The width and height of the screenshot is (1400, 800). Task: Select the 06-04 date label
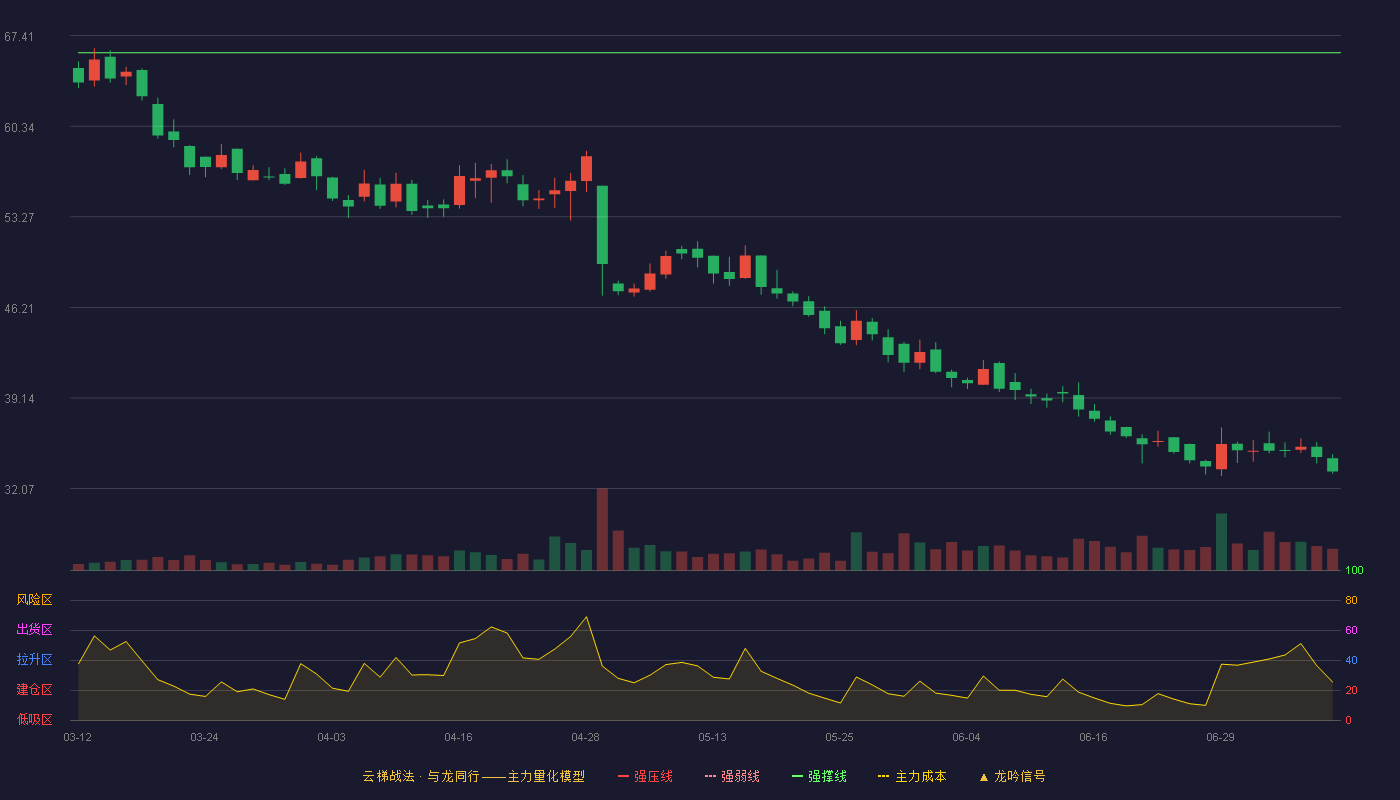click(967, 737)
